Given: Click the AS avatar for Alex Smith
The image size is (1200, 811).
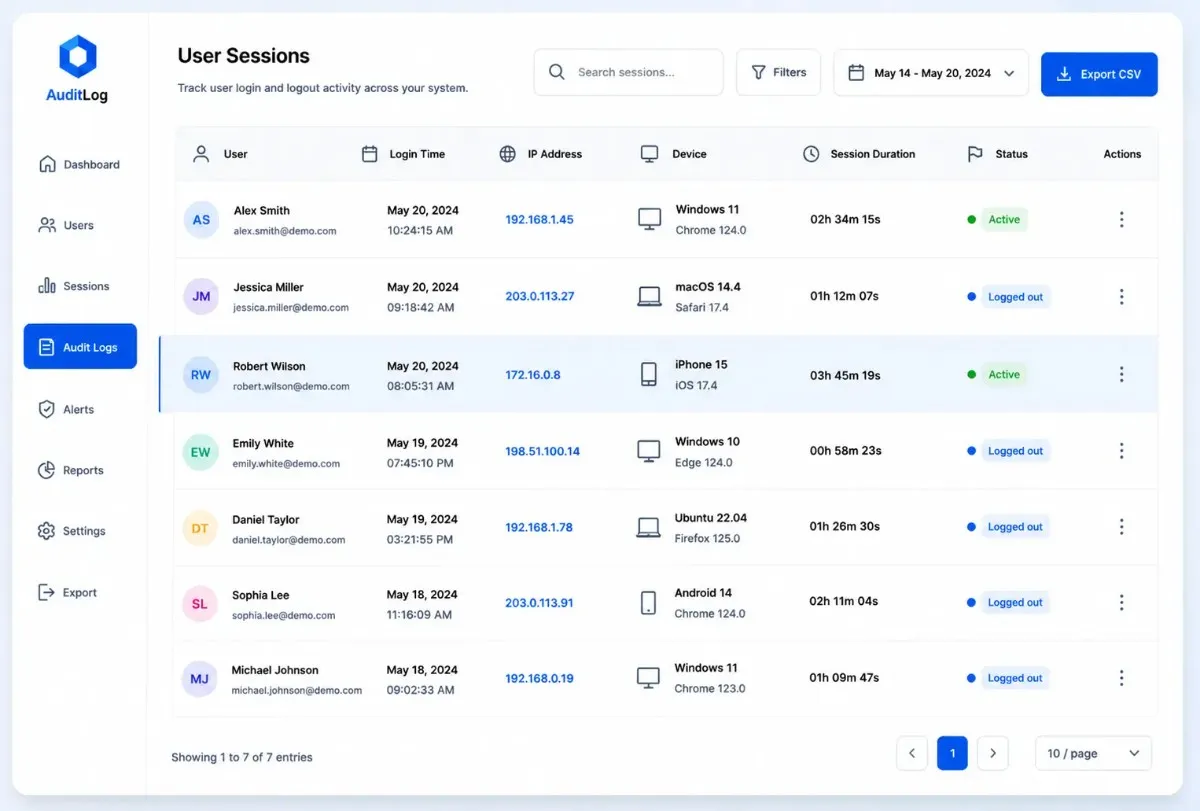Looking at the screenshot, I should [201, 219].
